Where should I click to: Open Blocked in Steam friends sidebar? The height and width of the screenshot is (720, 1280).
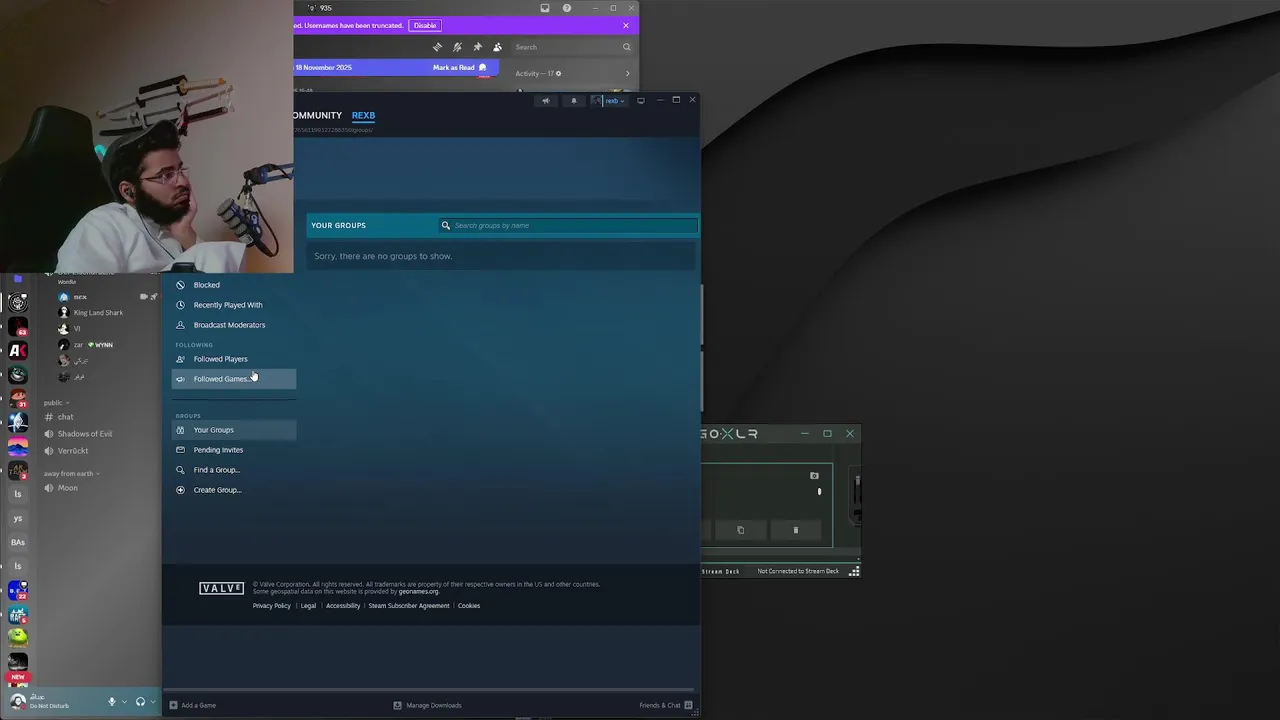tap(233, 285)
